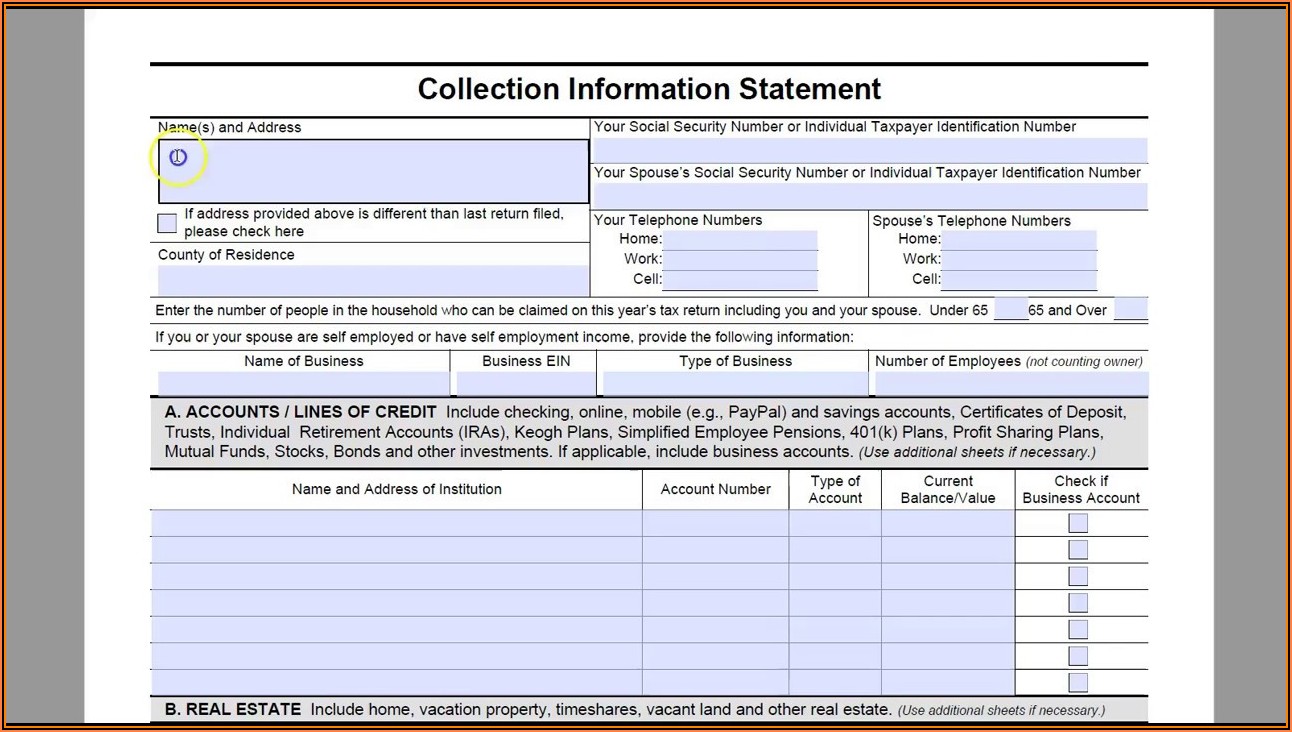Click the Name(s) and Address field
This screenshot has width=1292, height=732.
[373, 172]
